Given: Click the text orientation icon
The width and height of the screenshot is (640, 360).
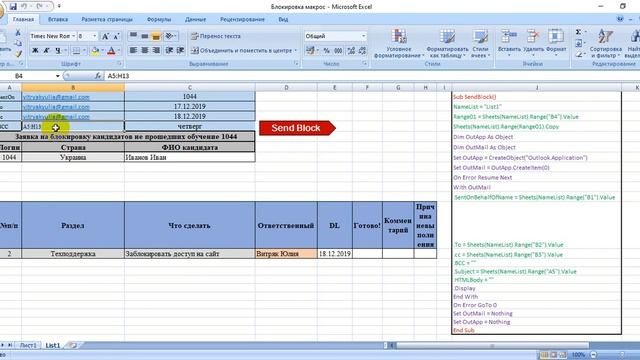Looking at the screenshot, I should point(169,36).
